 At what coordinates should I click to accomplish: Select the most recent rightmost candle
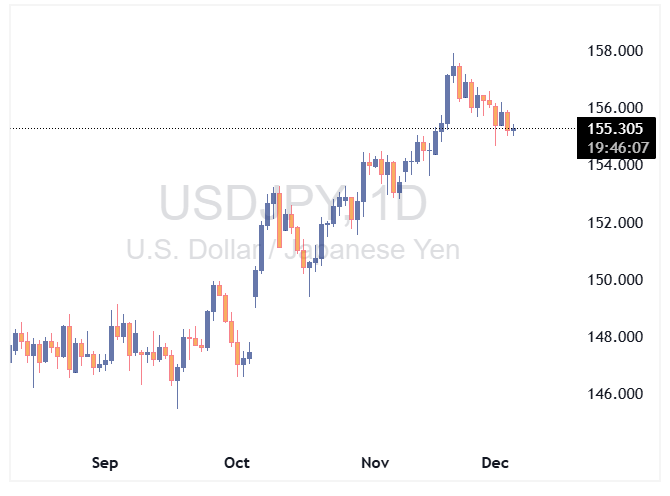[514, 129]
